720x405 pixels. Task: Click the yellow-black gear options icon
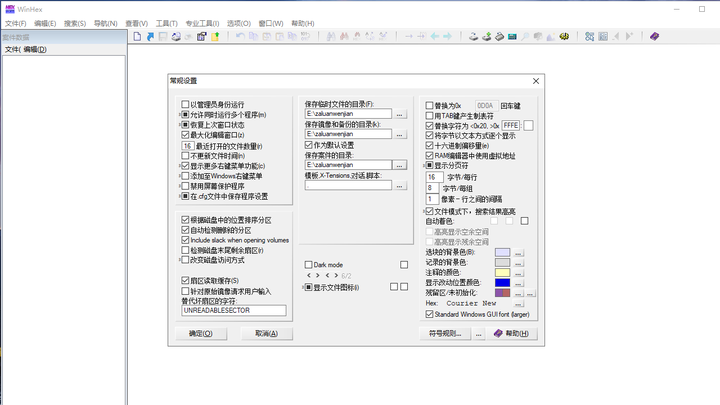click(564, 36)
